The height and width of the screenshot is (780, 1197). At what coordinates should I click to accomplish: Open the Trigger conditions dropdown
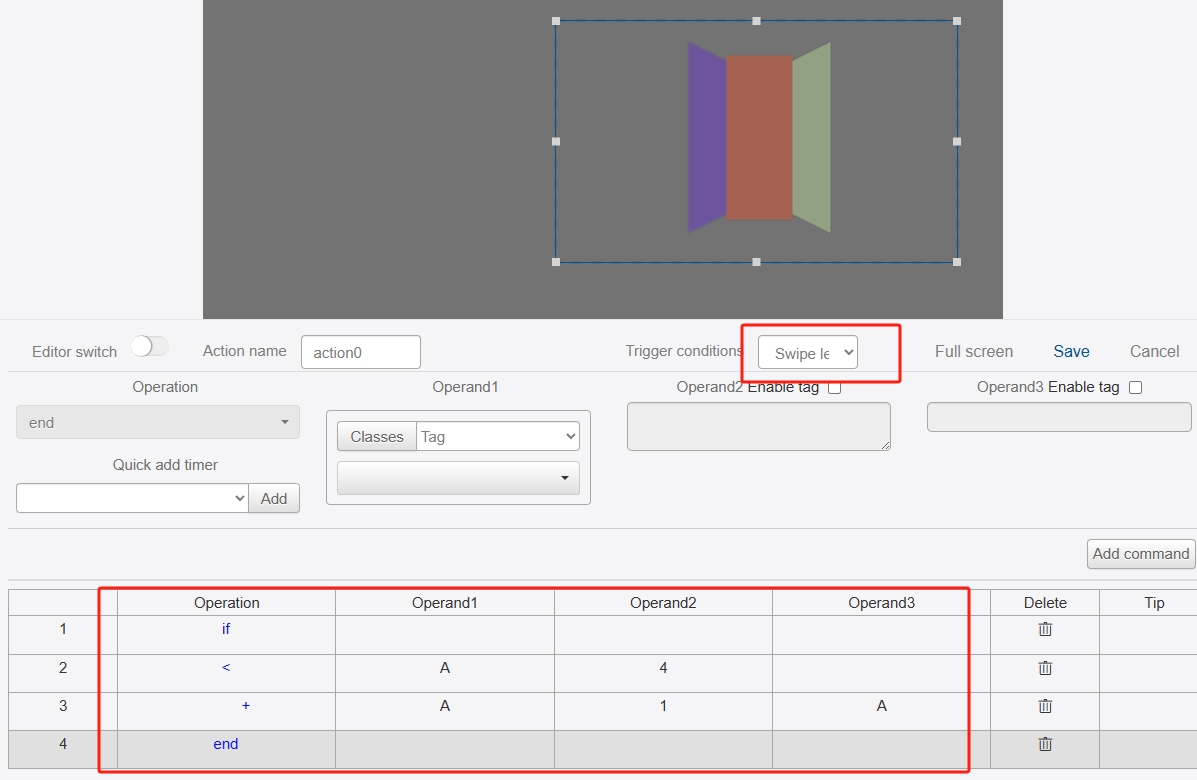[808, 353]
